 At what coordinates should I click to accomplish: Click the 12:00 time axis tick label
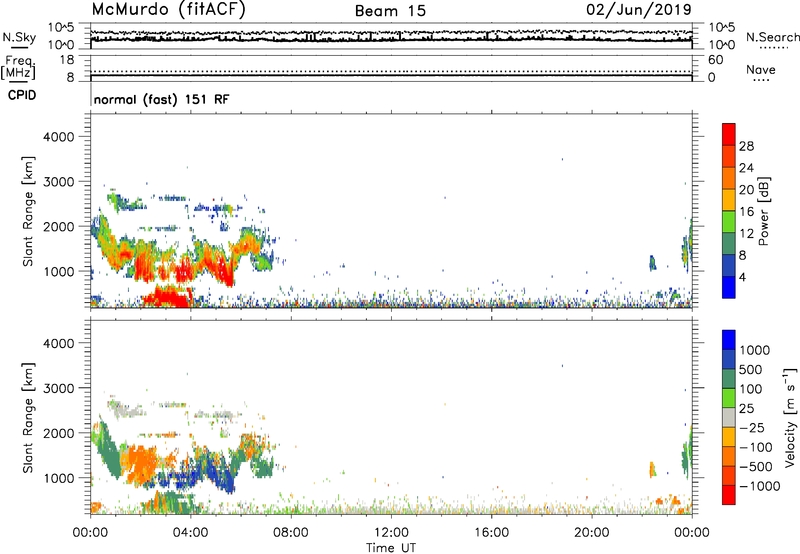pyautogui.click(x=391, y=533)
